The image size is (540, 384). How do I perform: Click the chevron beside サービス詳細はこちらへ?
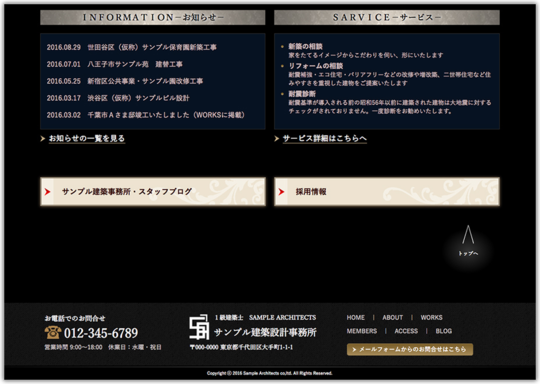point(277,138)
